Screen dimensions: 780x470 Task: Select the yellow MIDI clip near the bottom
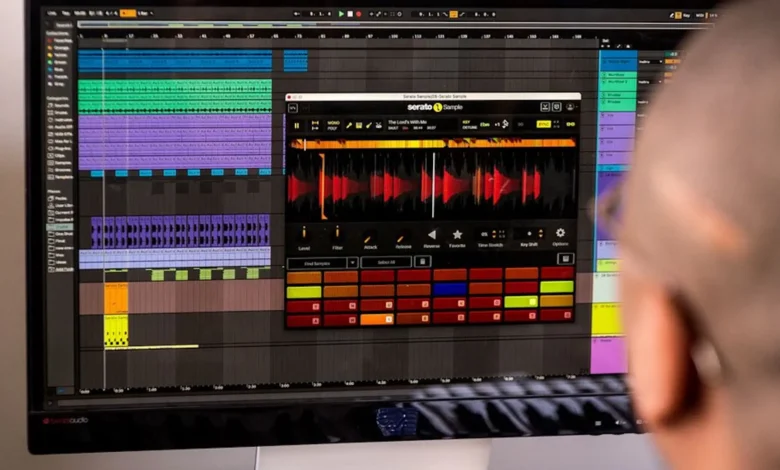point(116,331)
